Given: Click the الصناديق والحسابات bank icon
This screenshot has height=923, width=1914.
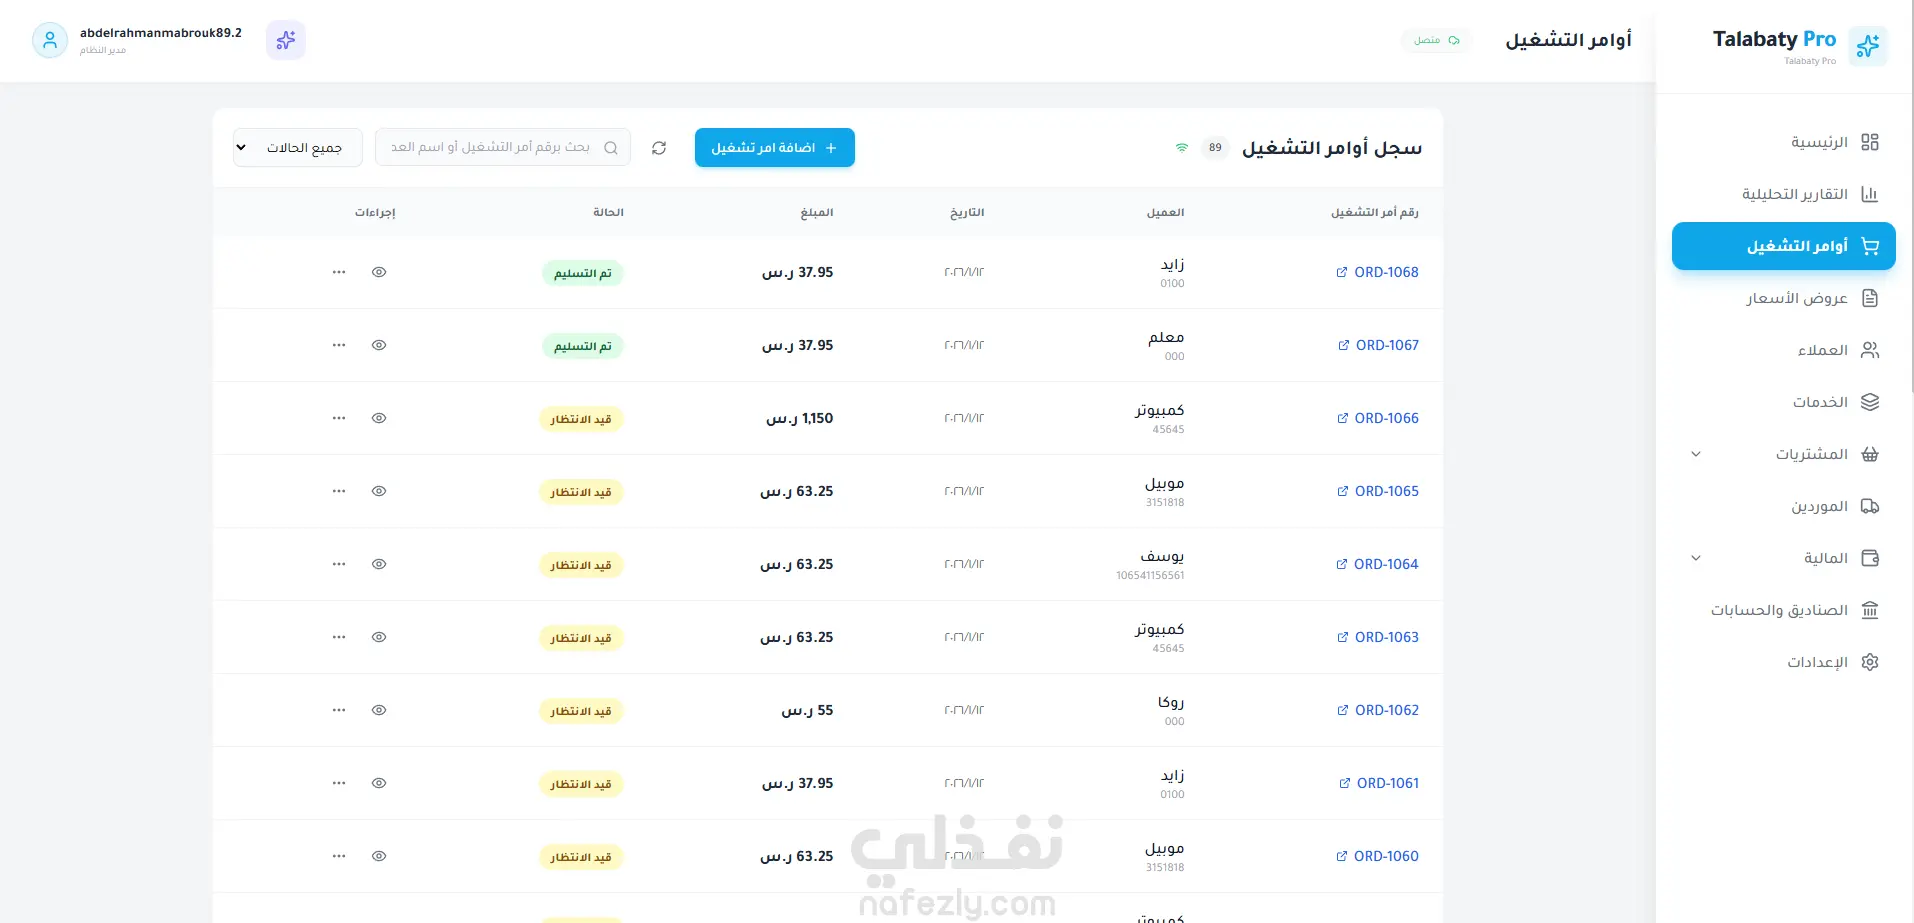Looking at the screenshot, I should click(x=1870, y=610).
